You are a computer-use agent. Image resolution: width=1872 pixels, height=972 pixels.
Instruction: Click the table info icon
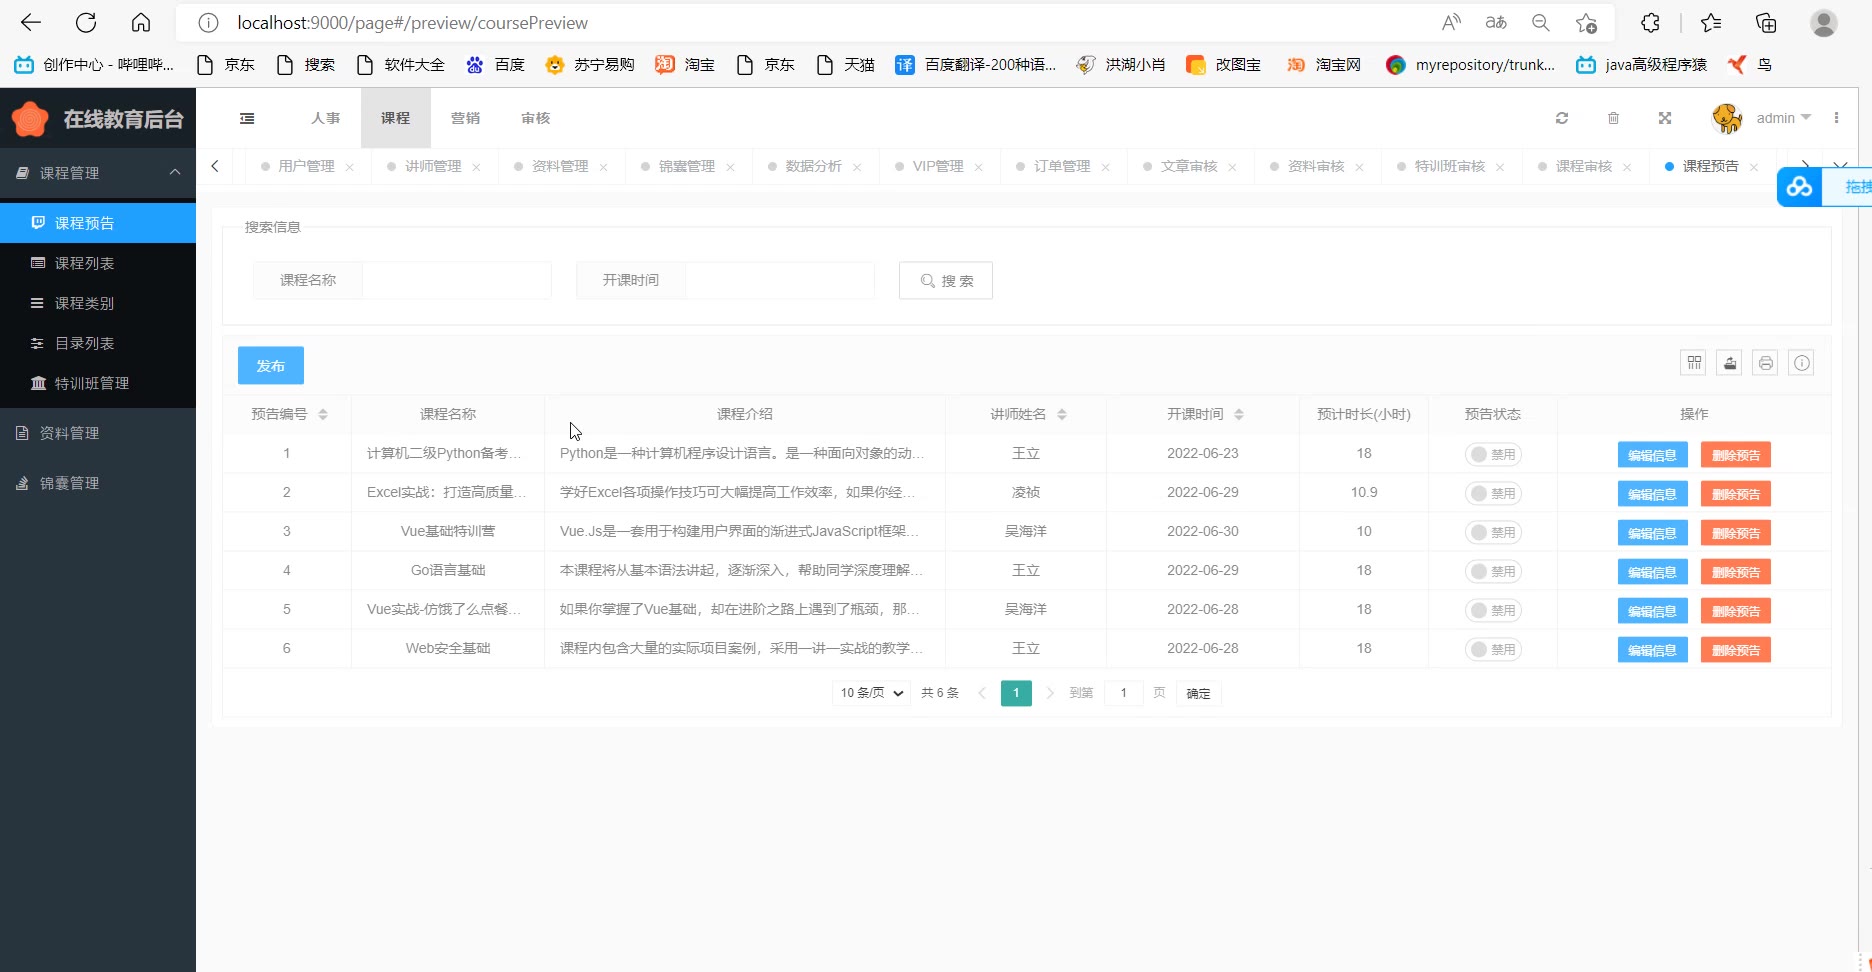(x=1801, y=363)
